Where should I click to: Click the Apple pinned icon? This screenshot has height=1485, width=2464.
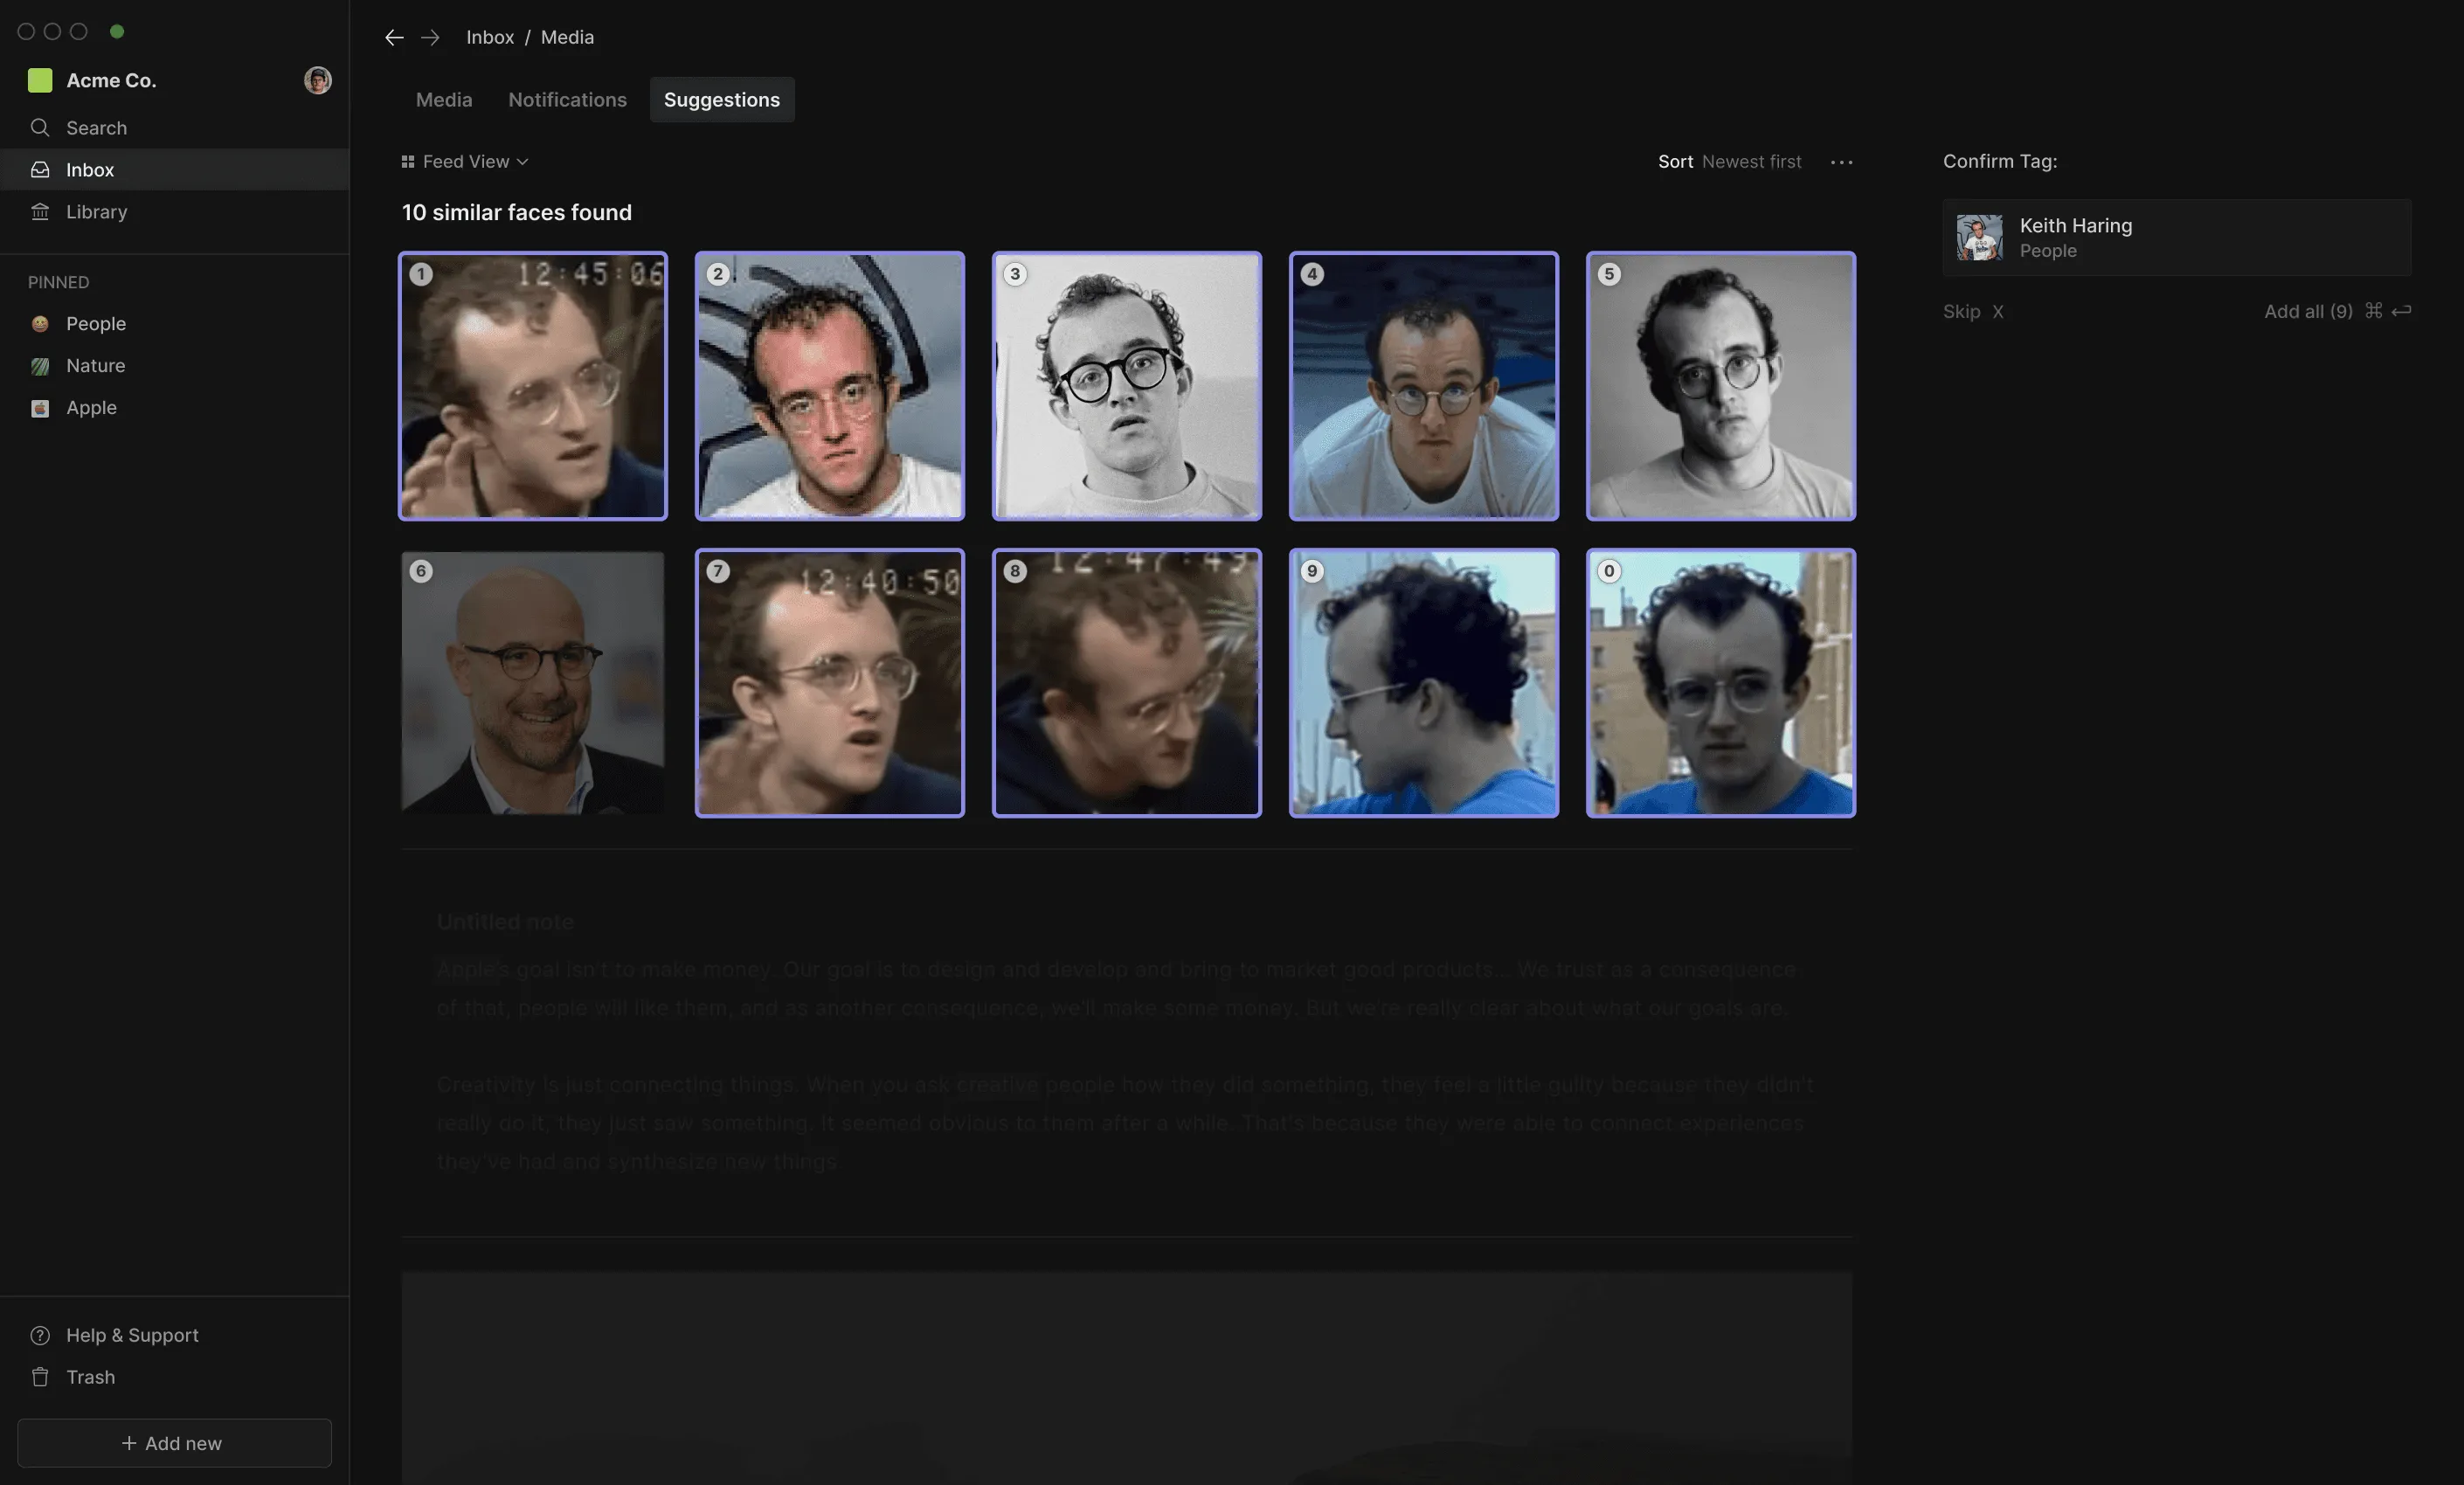coord(40,407)
